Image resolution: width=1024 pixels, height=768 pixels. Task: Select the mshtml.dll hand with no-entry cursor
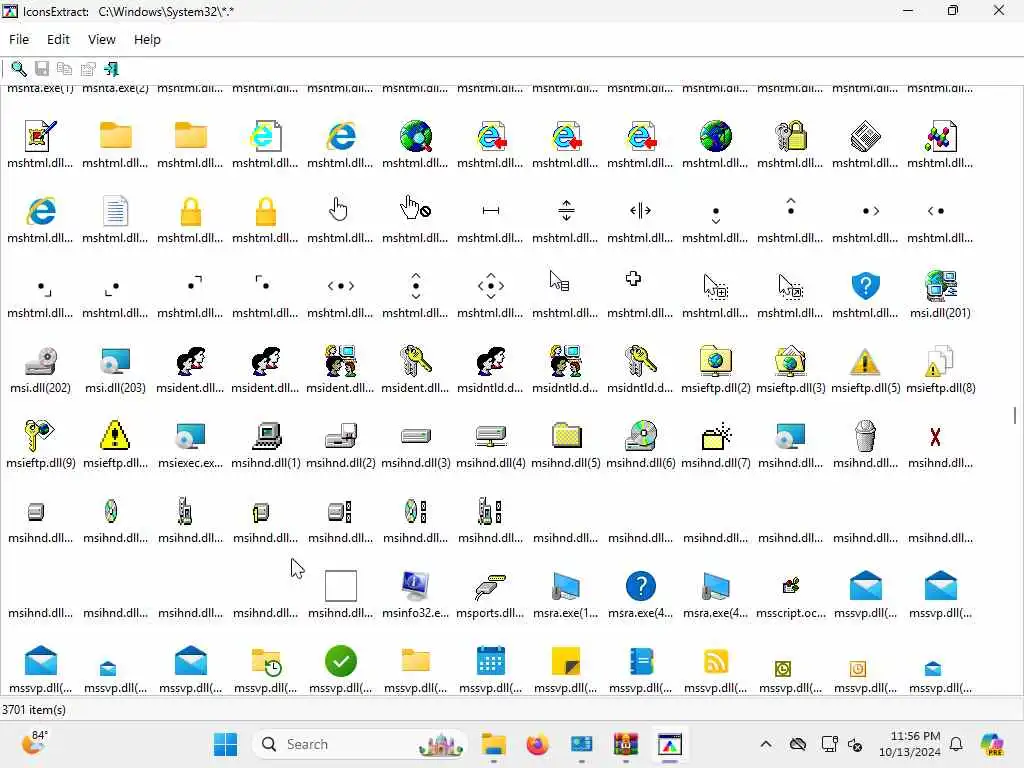[x=415, y=209]
